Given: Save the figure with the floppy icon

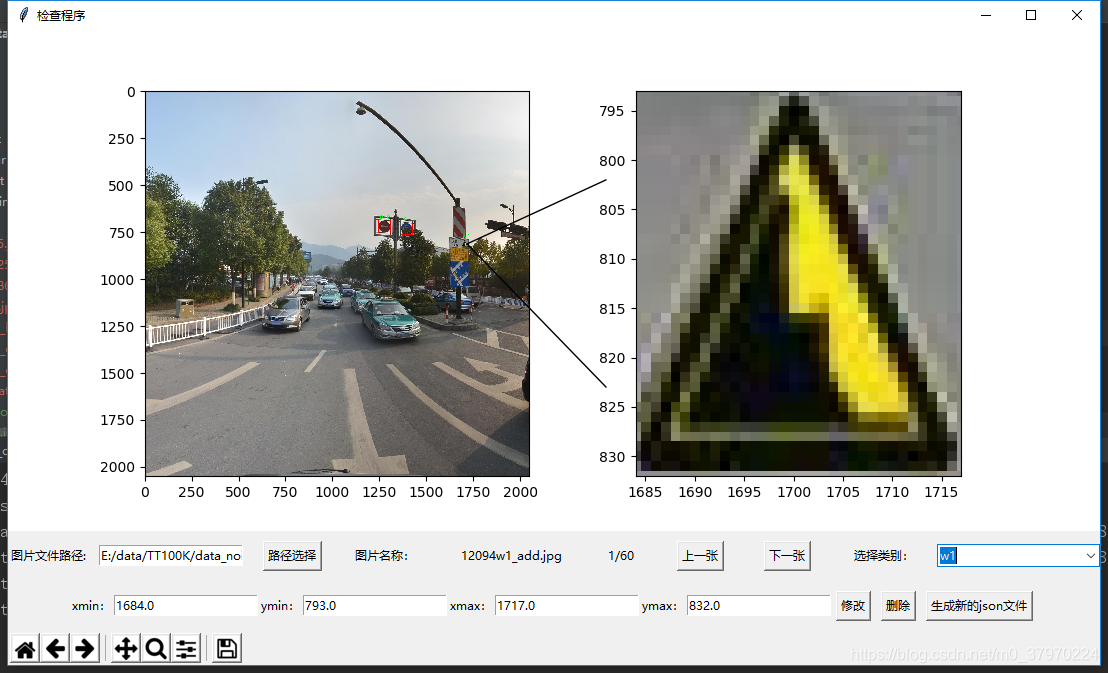Looking at the screenshot, I should [227, 648].
